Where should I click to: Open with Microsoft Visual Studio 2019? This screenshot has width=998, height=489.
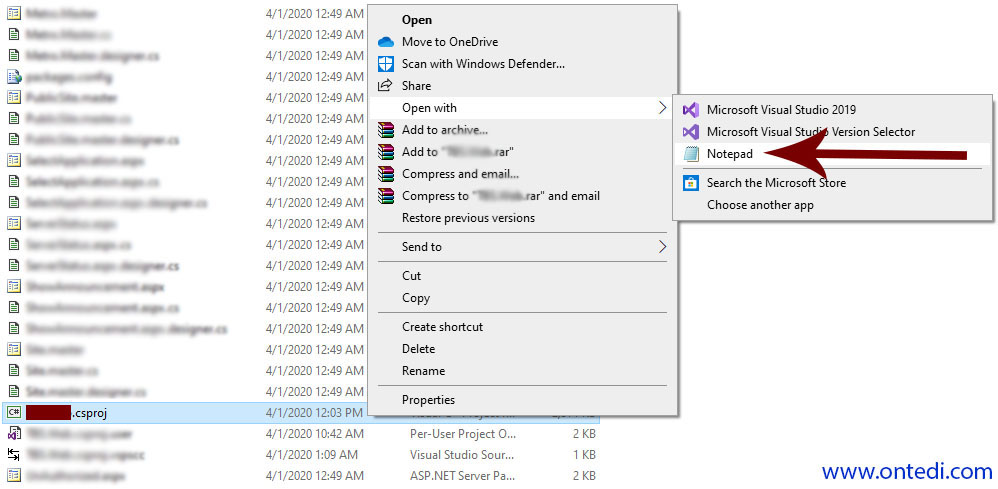(x=781, y=110)
